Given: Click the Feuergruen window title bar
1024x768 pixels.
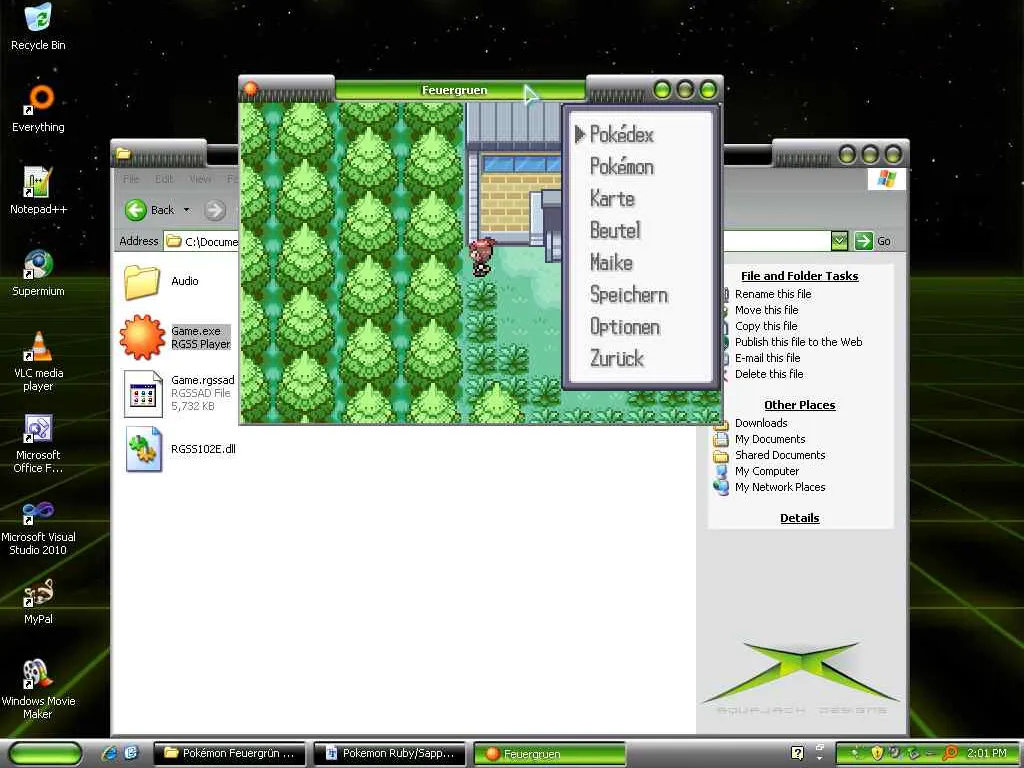Looking at the screenshot, I should coord(460,90).
